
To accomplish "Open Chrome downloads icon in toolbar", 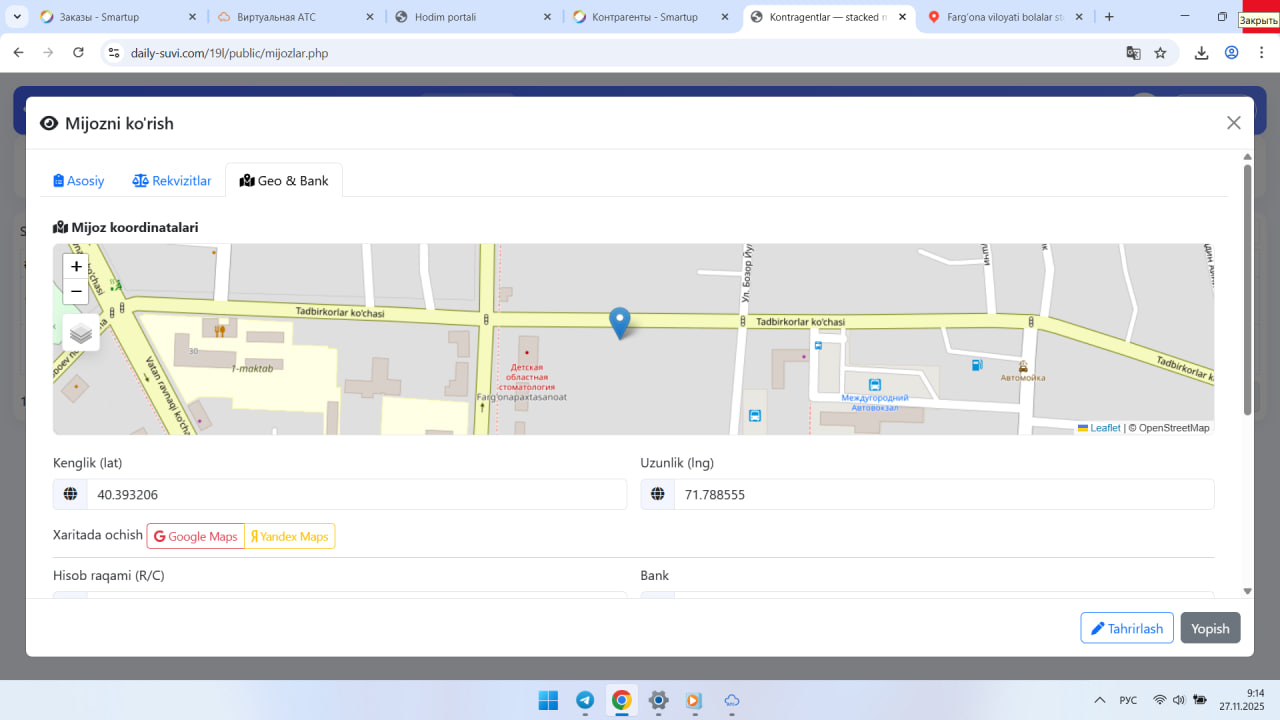I will [1202, 53].
